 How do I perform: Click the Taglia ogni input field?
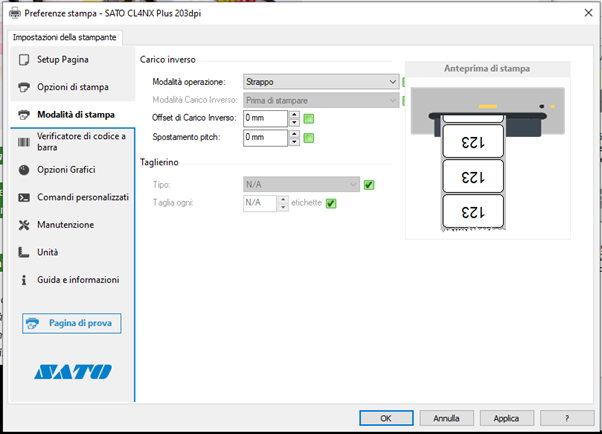[260, 203]
